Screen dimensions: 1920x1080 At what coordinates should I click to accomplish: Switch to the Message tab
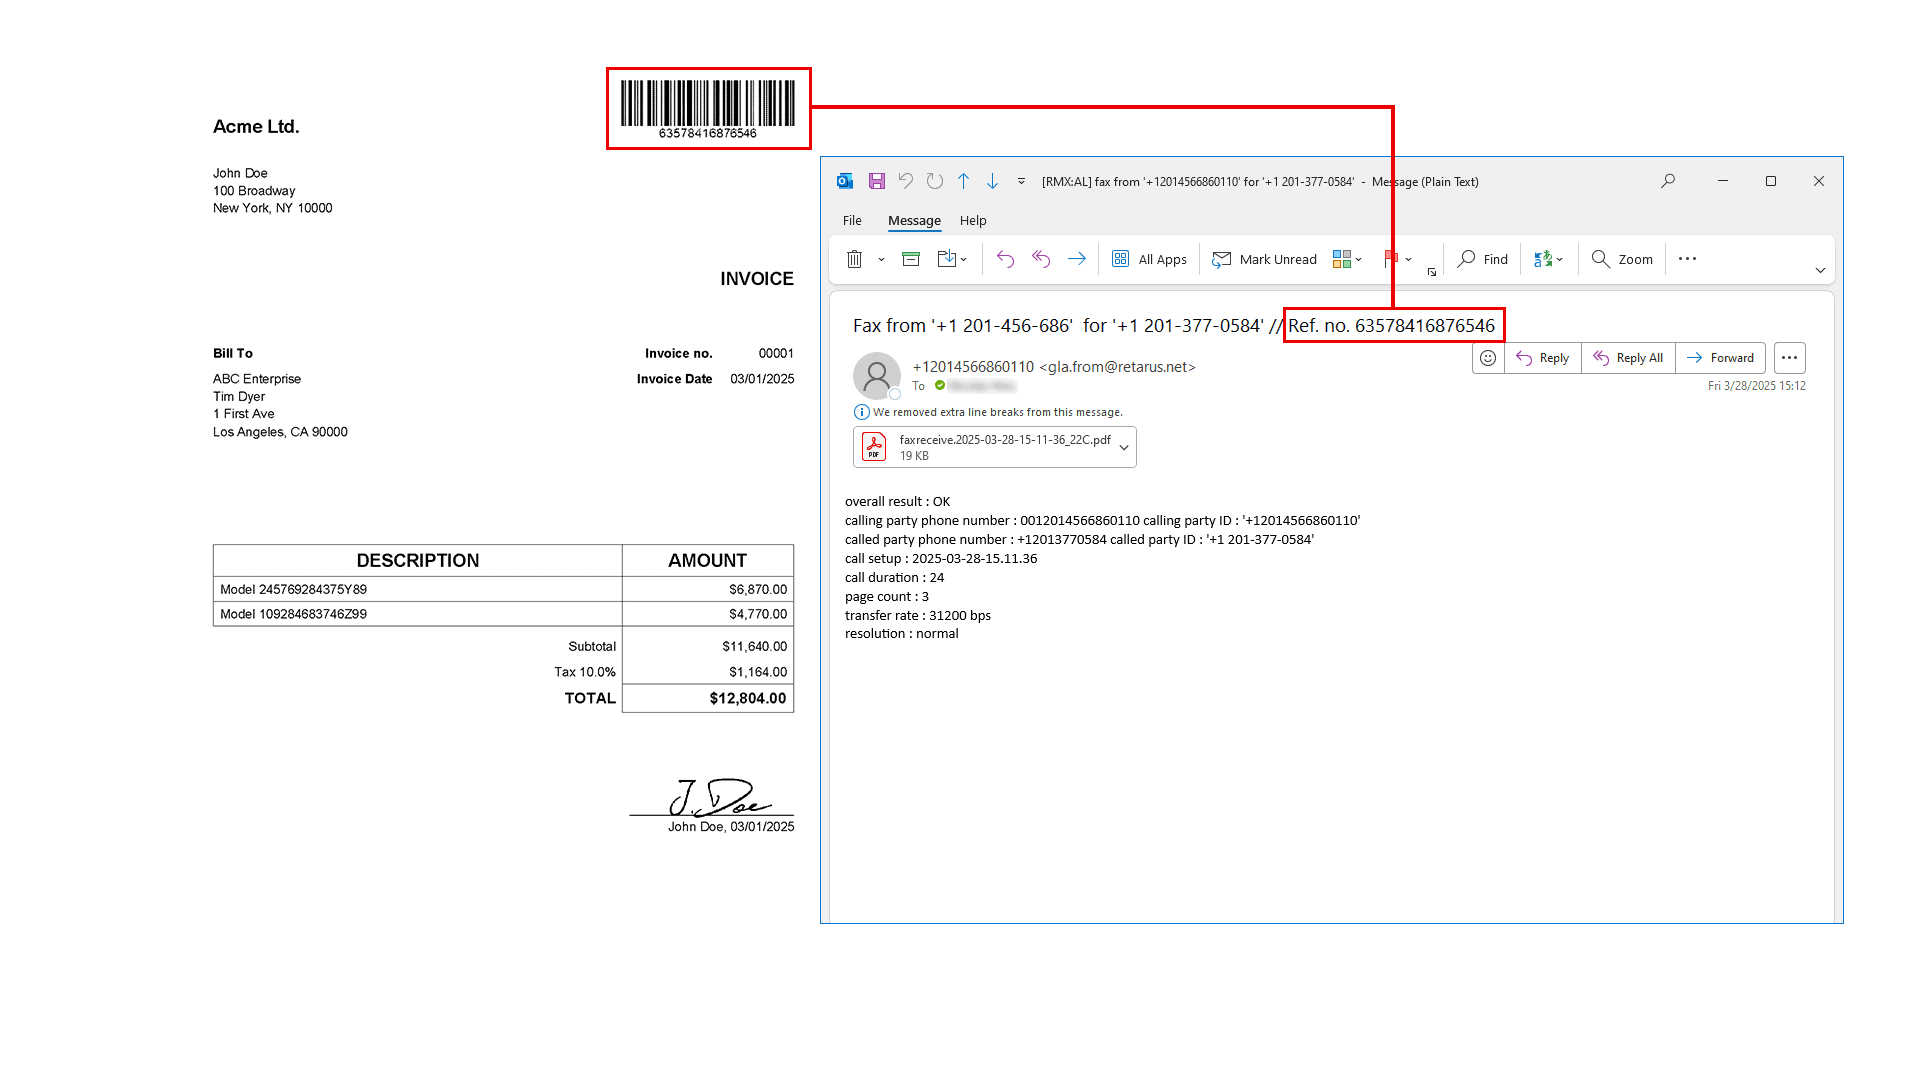point(914,220)
